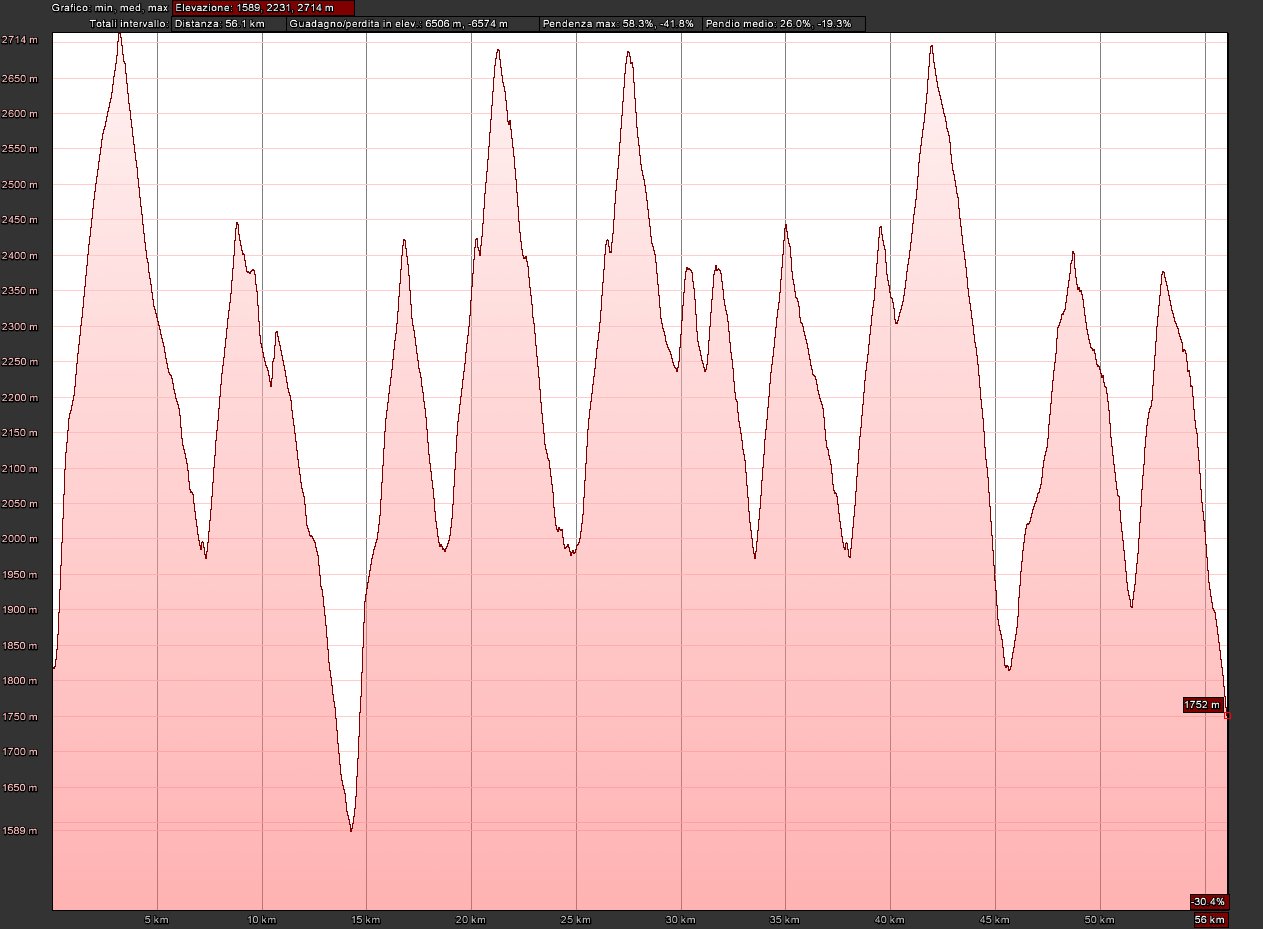Click the 5 km distance axis label
The image size is (1263, 929).
point(155,919)
